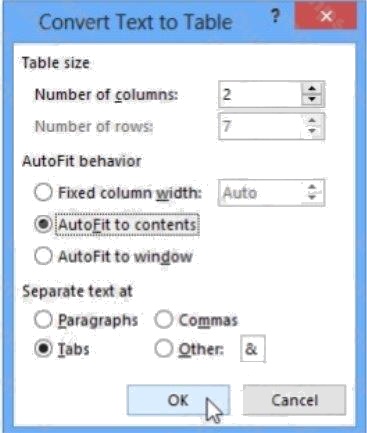Decrease fixed column width with down arrow

point(312,198)
